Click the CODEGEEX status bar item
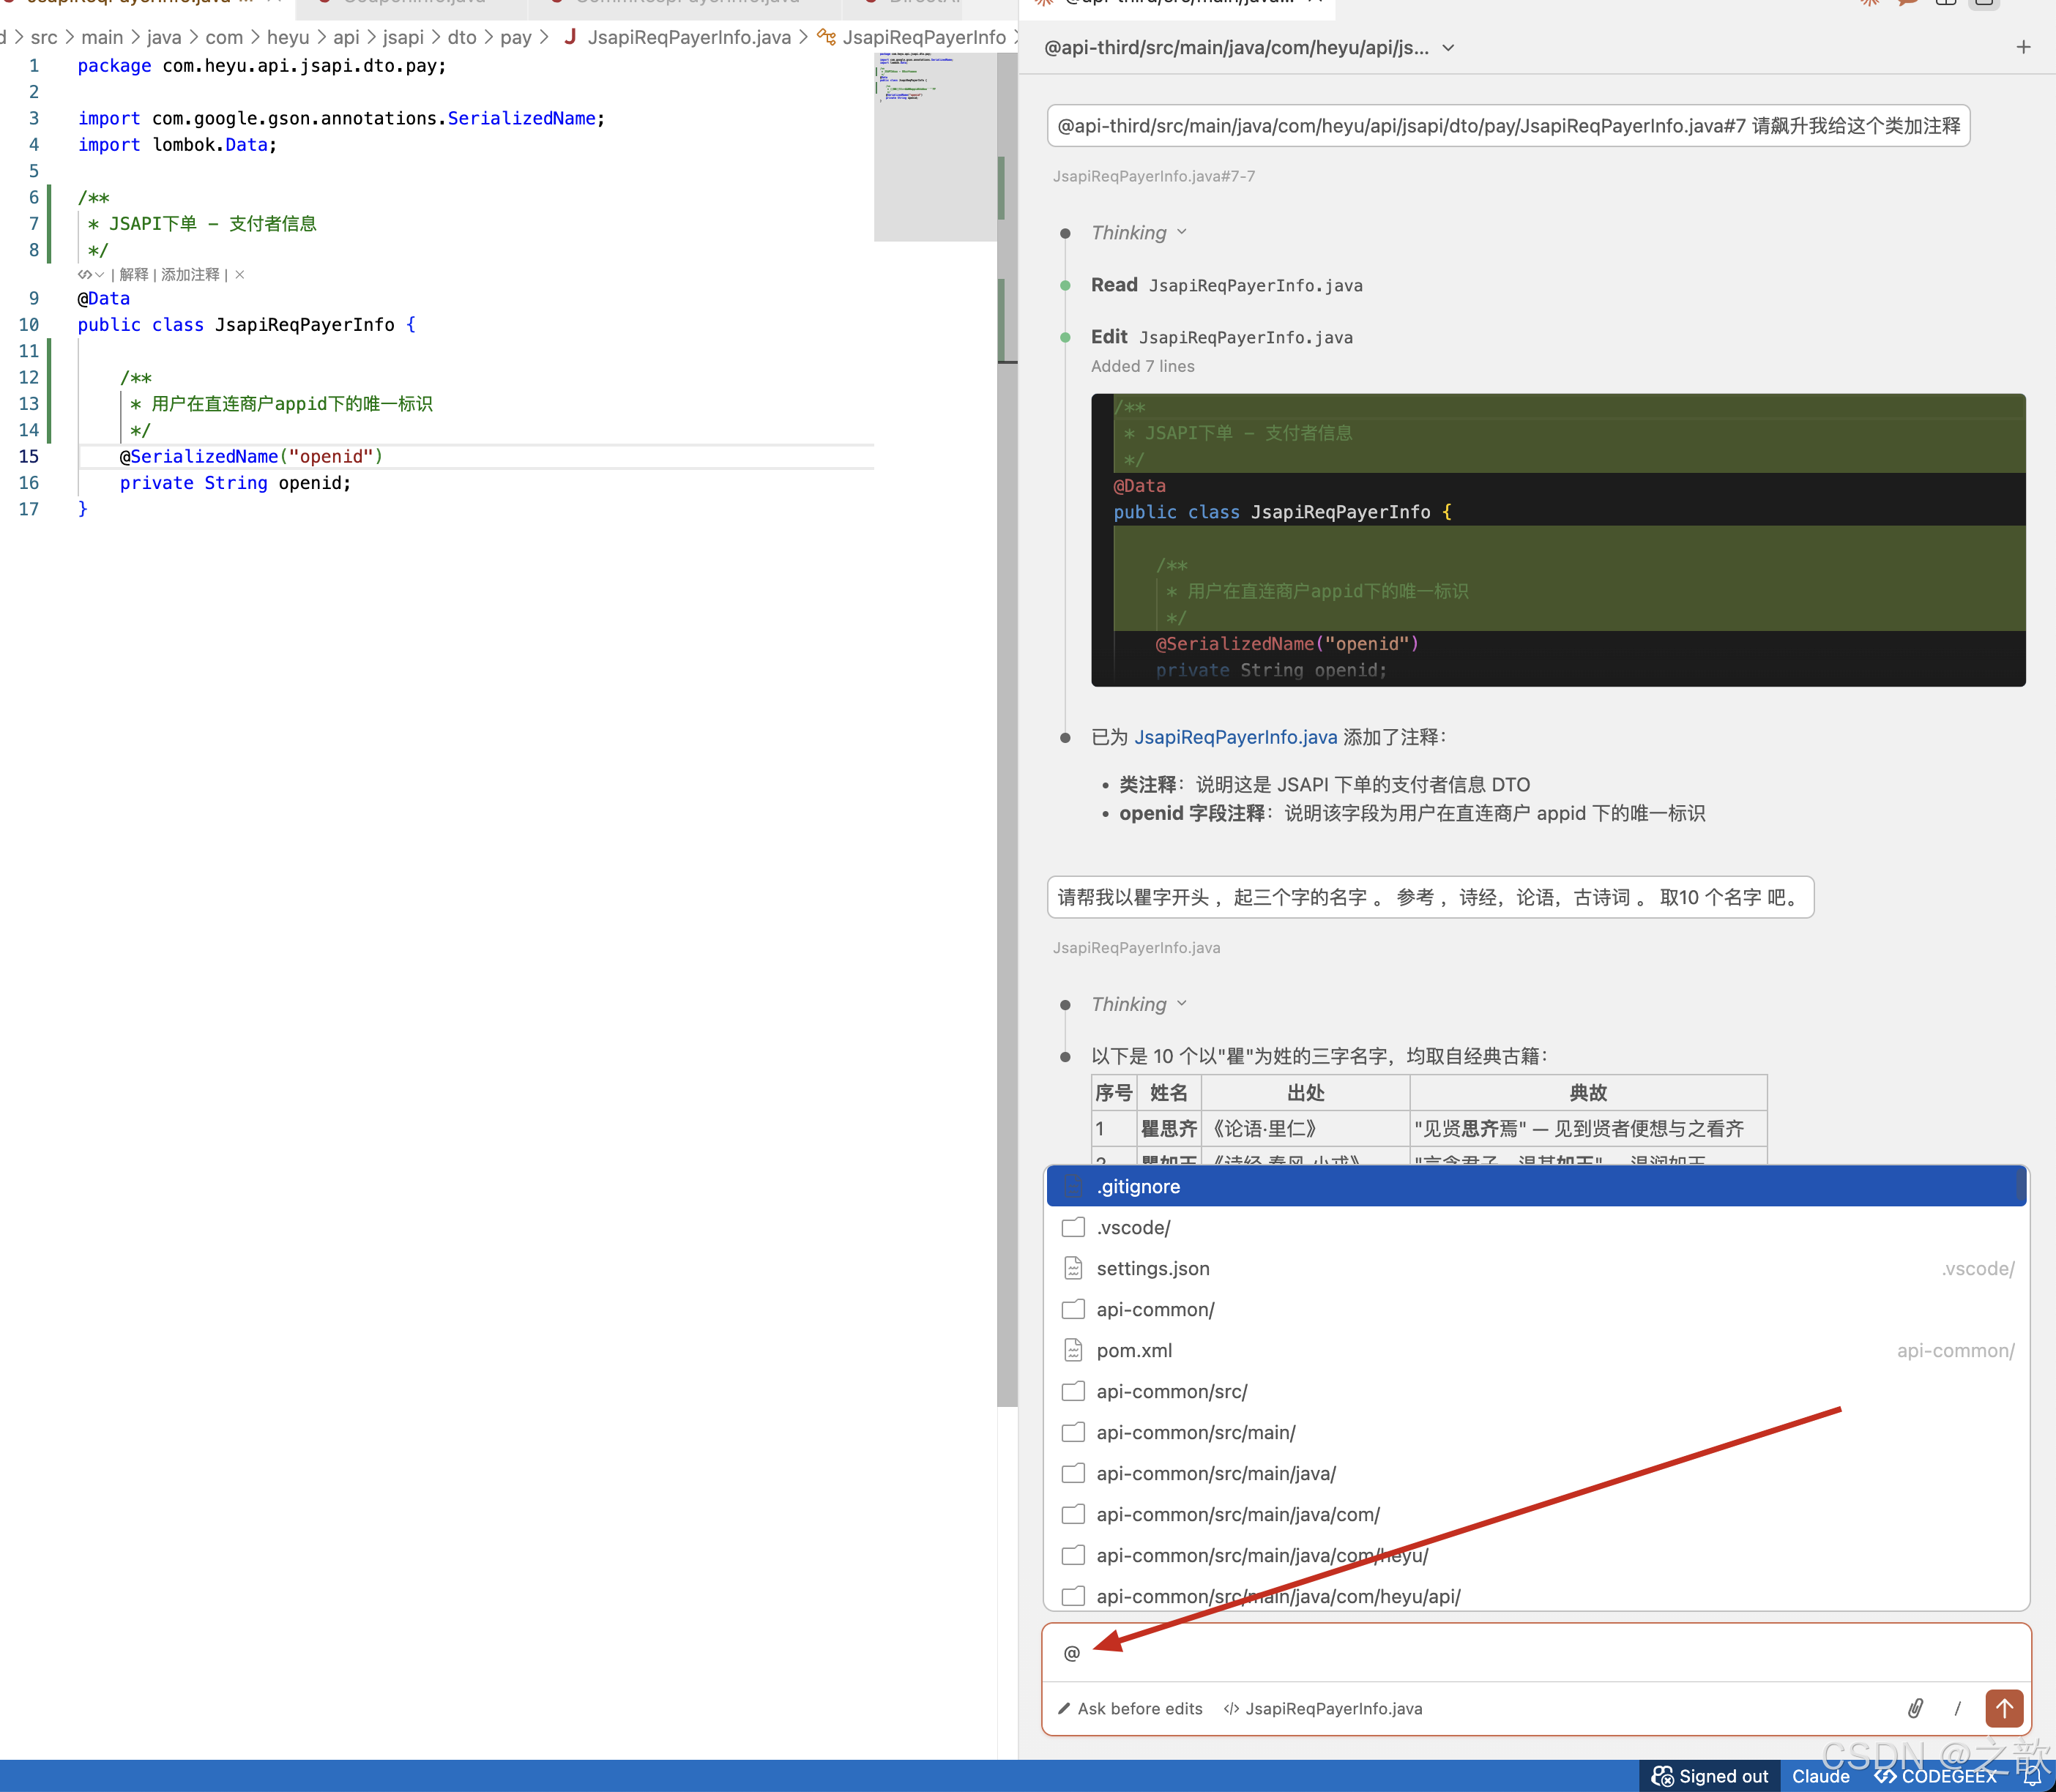The image size is (2056, 1792). click(1936, 1776)
